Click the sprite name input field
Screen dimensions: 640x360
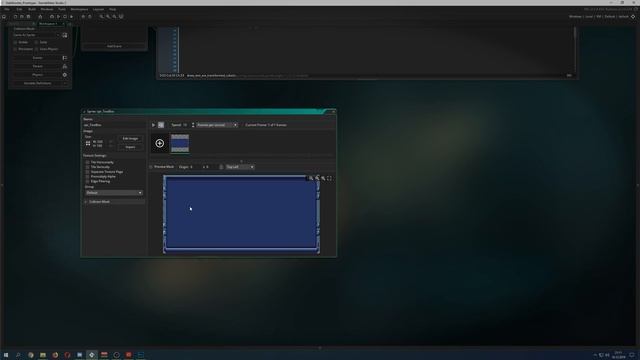tap(114, 125)
